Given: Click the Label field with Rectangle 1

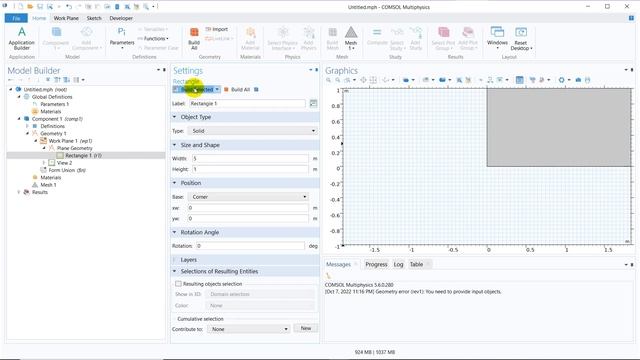Looking at the screenshot, I should click(x=247, y=104).
